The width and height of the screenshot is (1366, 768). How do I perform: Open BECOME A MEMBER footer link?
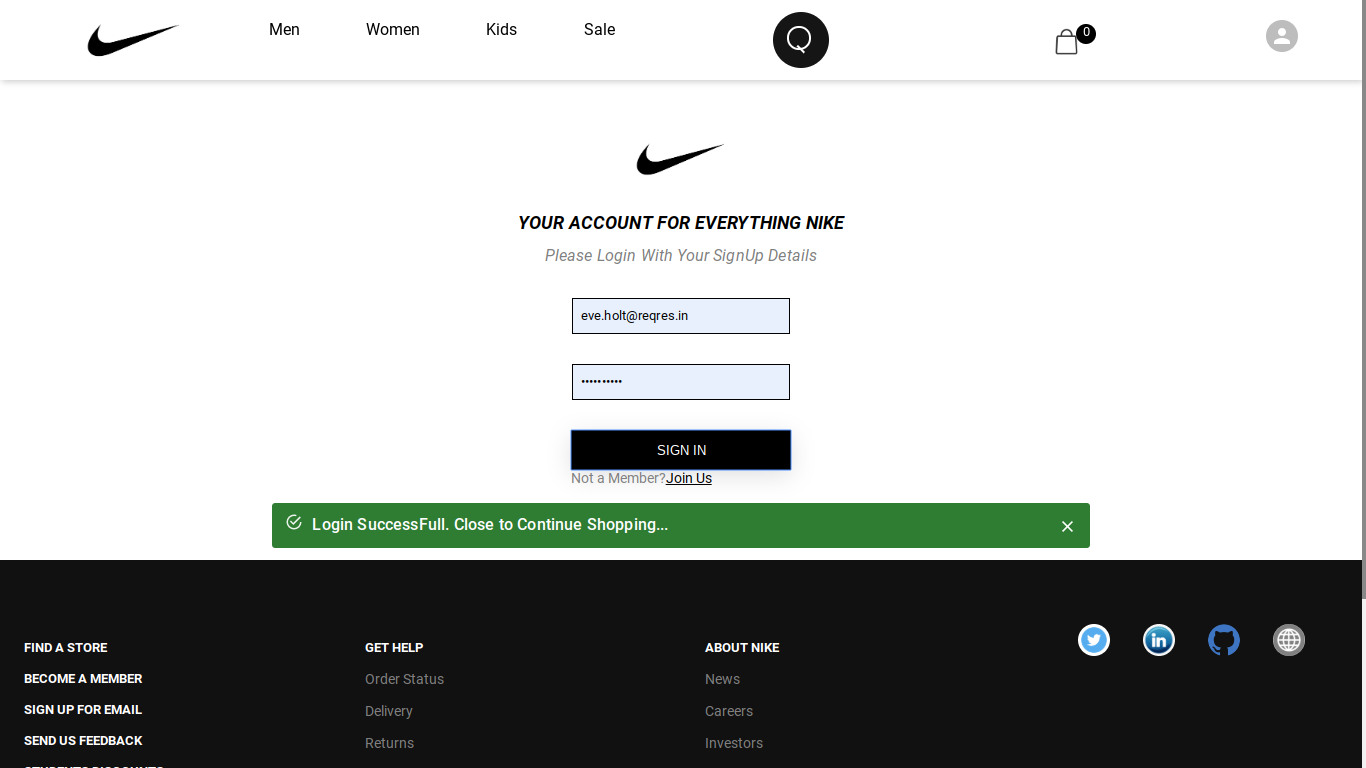83,679
